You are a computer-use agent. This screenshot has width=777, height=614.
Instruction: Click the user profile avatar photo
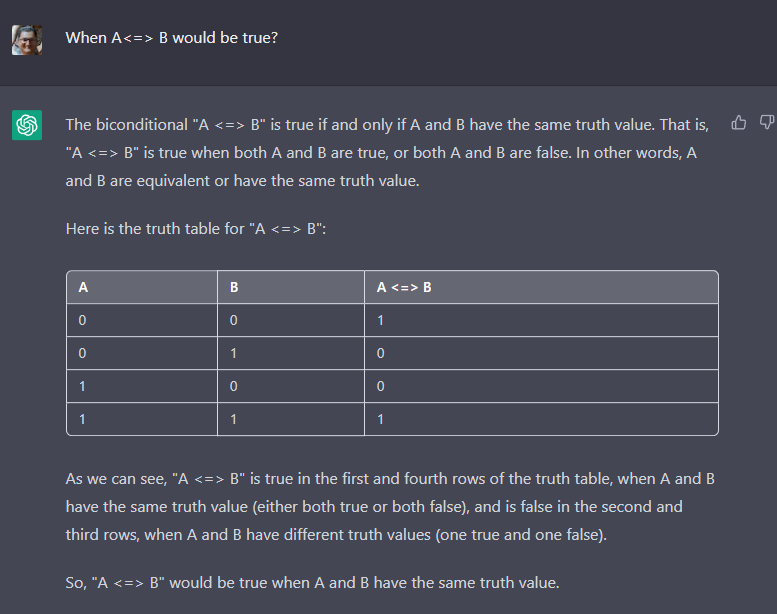point(27,40)
